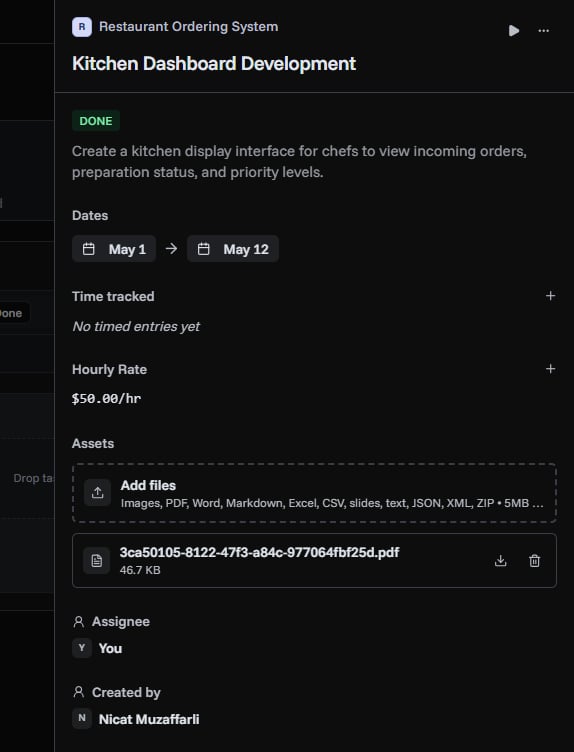Click the $50.00/hr hourly rate value
Viewport: 574px width, 752px height.
[x=106, y=399]
